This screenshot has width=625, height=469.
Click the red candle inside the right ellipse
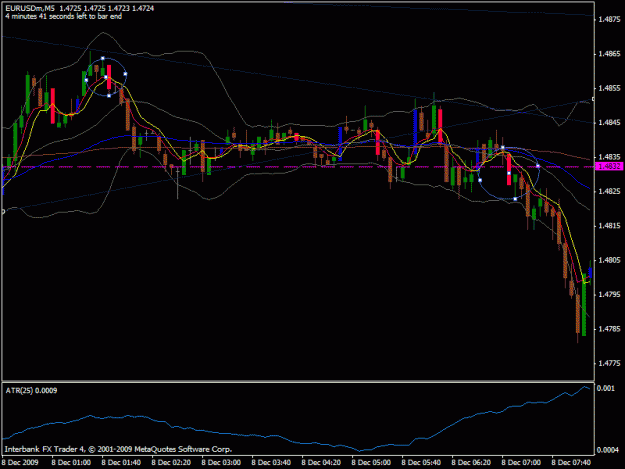click(509, 170)
